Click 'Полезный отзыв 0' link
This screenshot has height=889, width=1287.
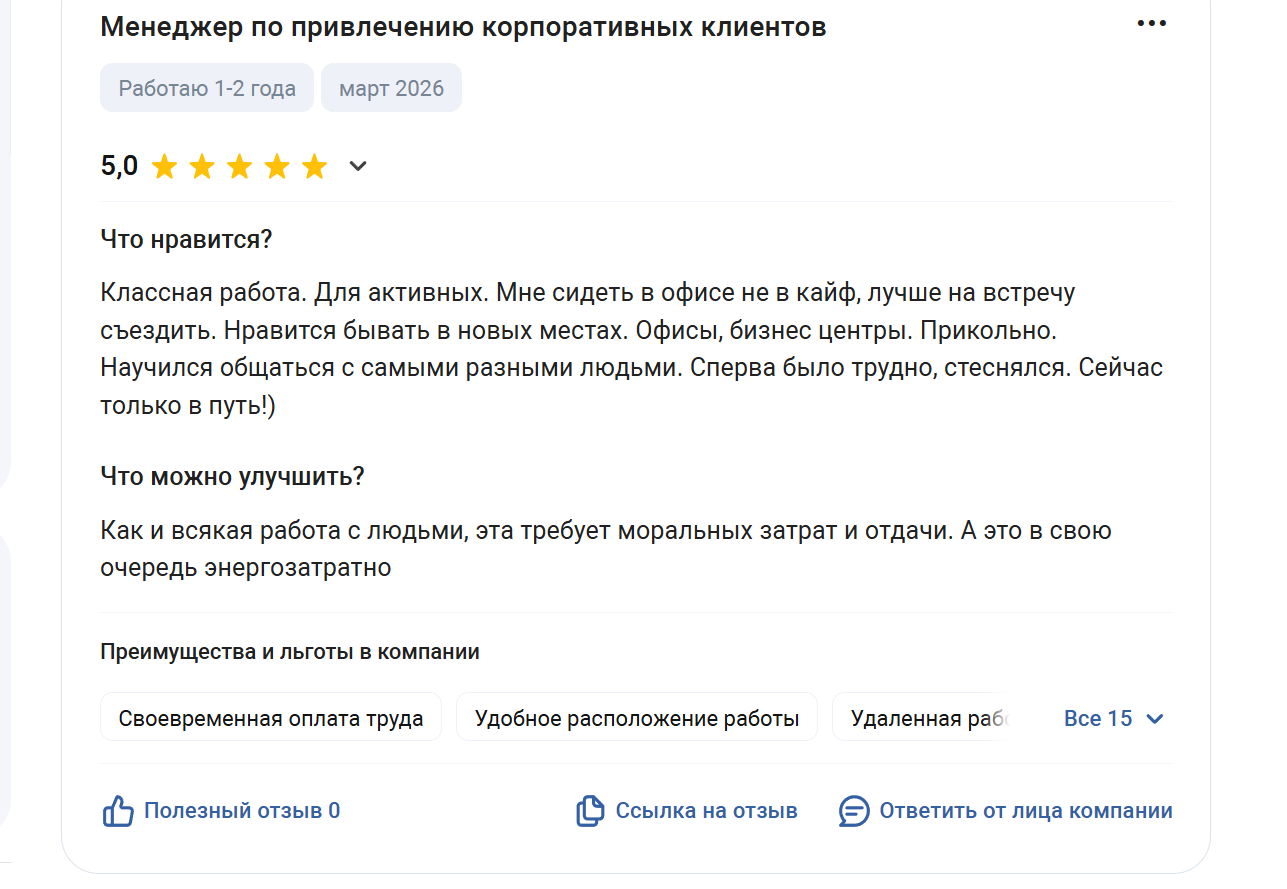(x=242, y=811)
